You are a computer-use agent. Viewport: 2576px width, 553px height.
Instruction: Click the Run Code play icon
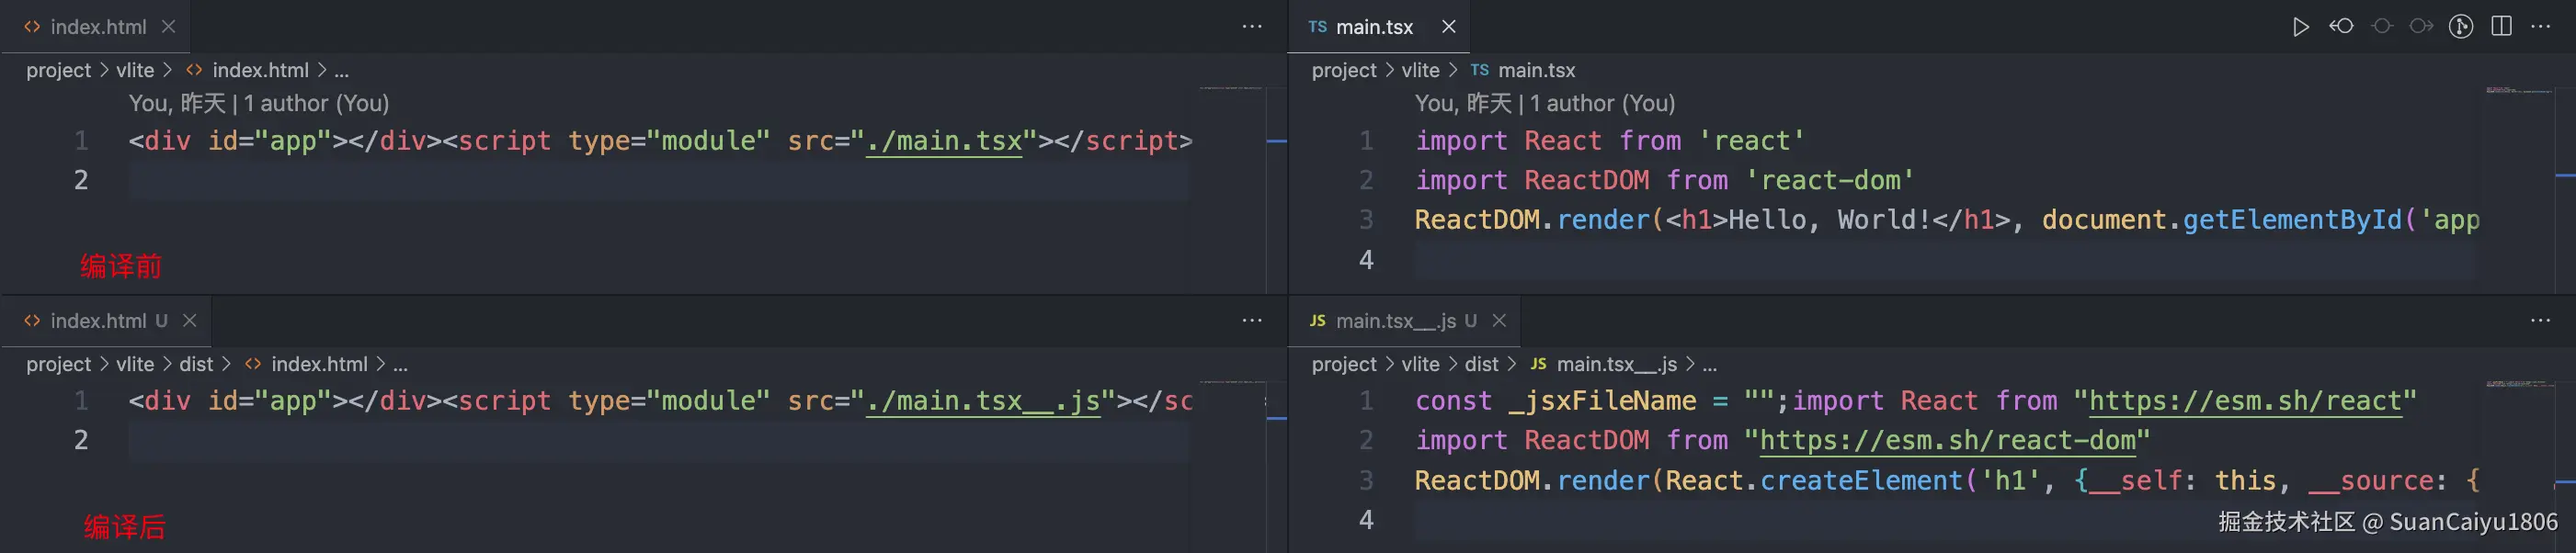pyautogui.click(x=2300, y=27)
